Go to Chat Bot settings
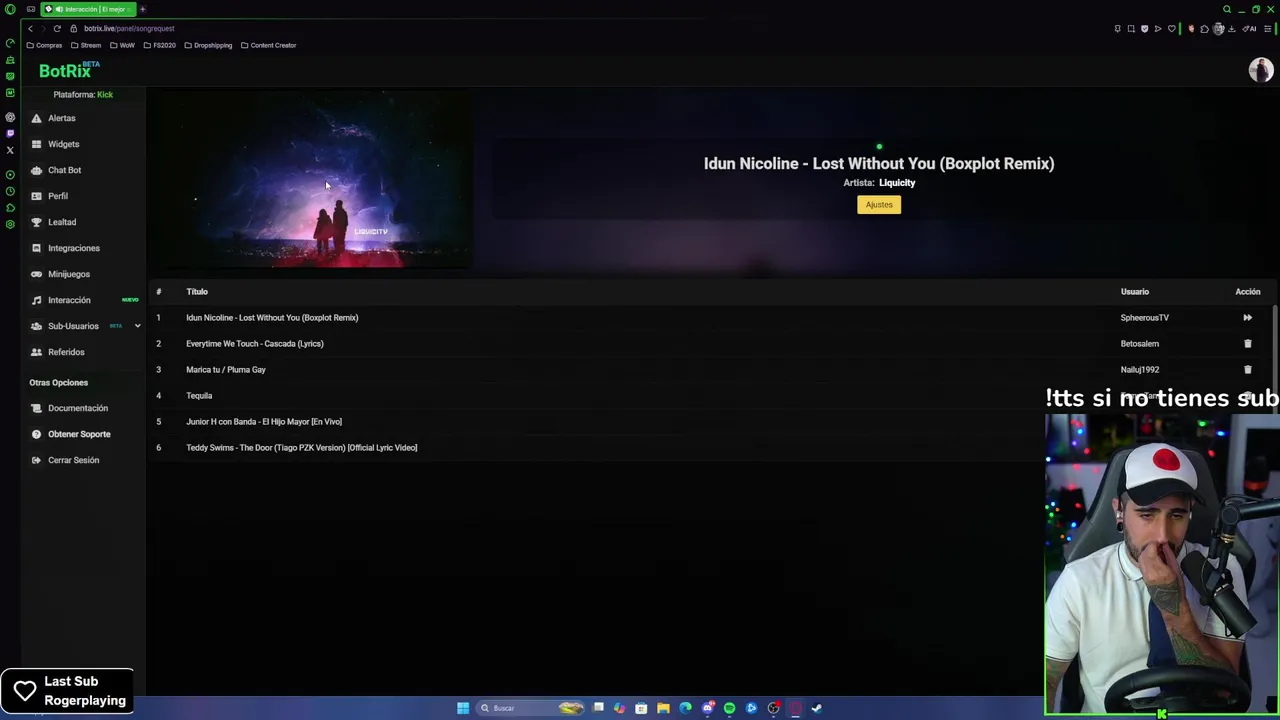Viewport: 1280px width, 720px height. click(64, 170)
